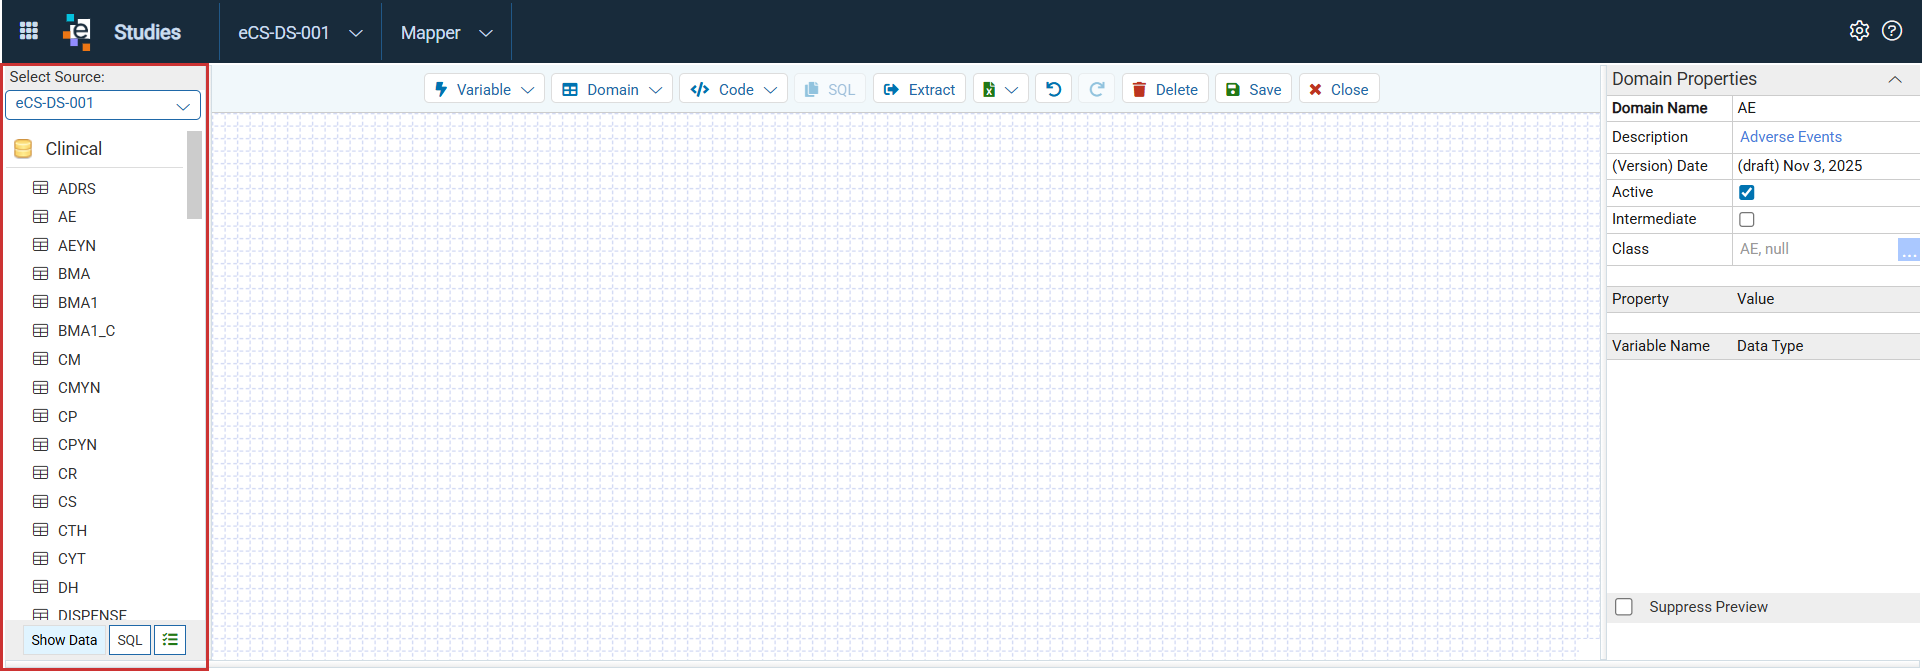The image size is (1922, 671).
Task: Click the Show Data button
Action: tap(64, 640)
